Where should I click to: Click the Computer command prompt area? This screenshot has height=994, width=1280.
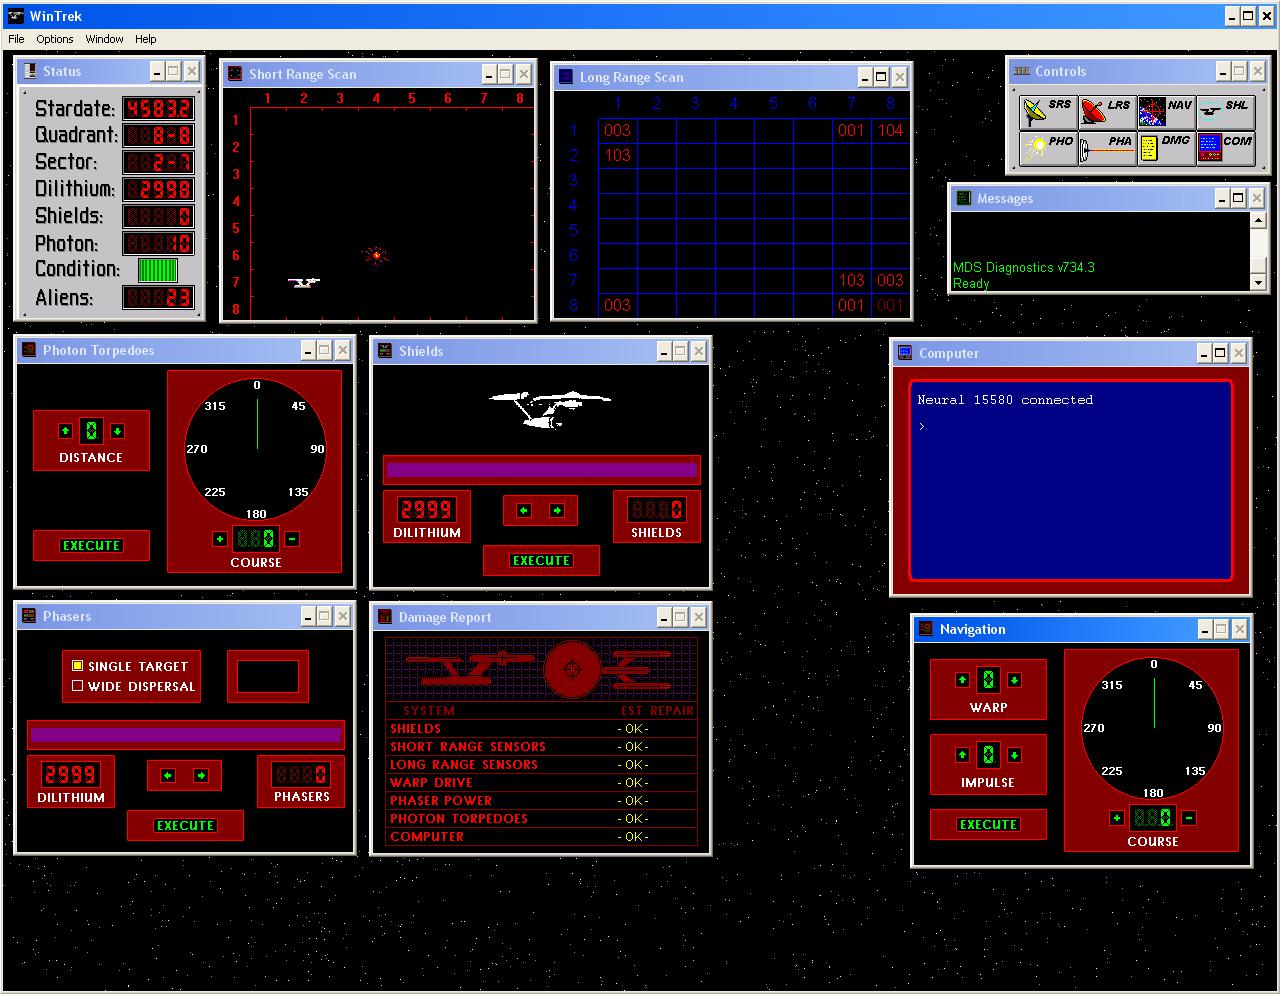click(x=1070, y=480)
